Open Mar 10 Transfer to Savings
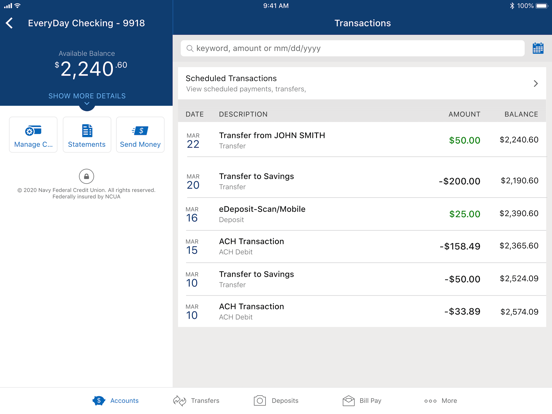Screen dimensions: 552x414 tap(362, 279)
